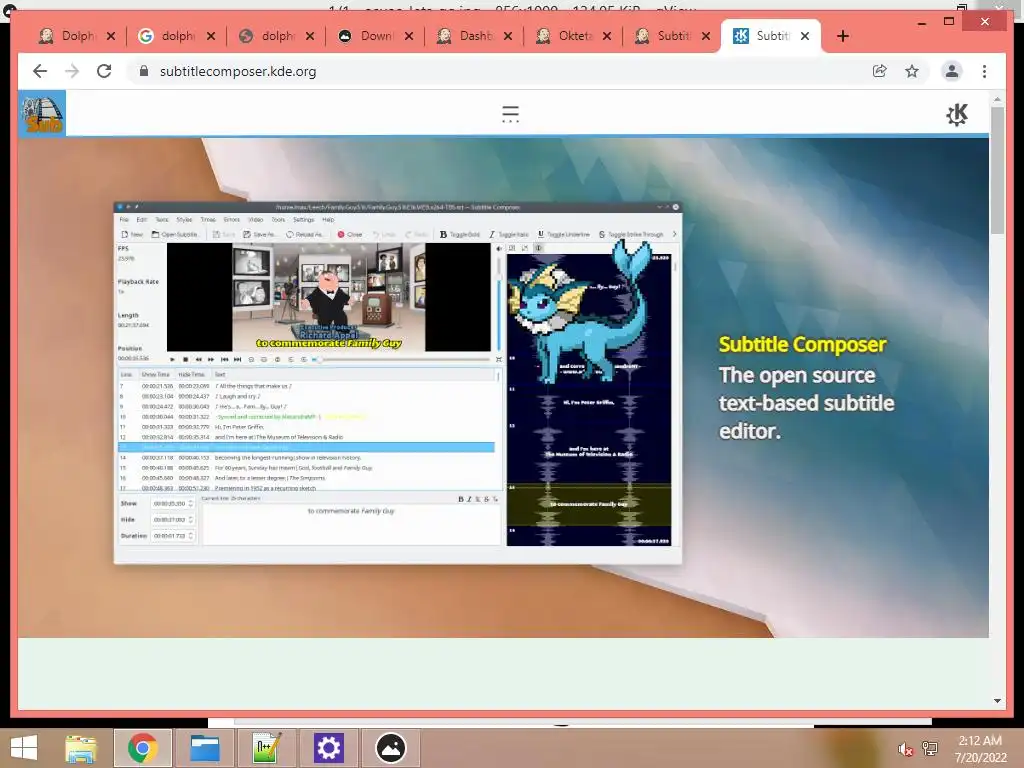The image size is (1024, 768).
Task: Reload the subtitlecomposer.kde.org page
Action: tap(104, 71)
